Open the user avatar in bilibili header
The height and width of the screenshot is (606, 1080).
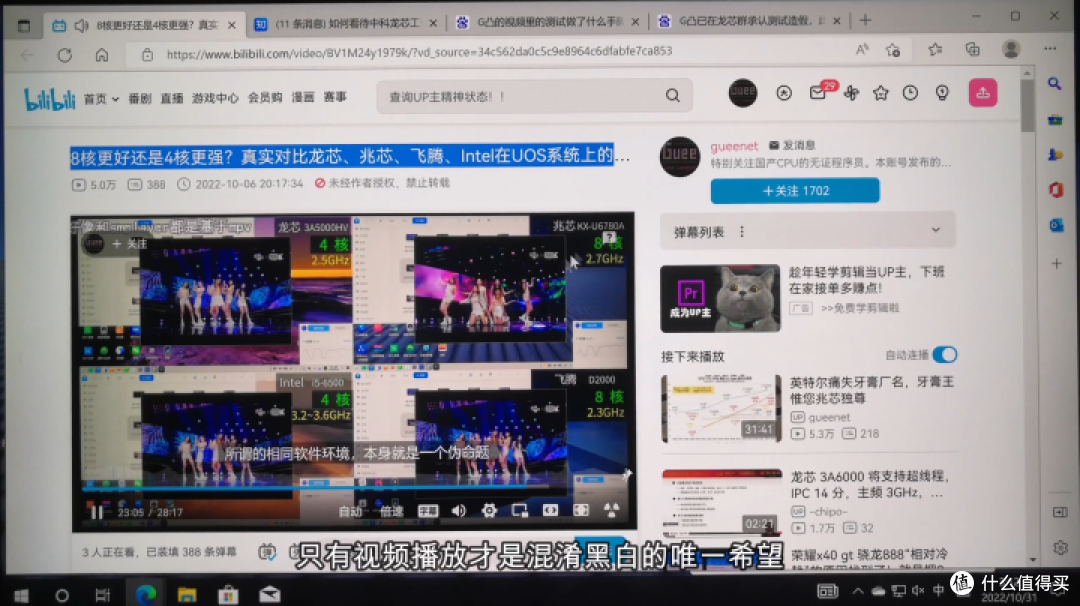tap(742, 93)
